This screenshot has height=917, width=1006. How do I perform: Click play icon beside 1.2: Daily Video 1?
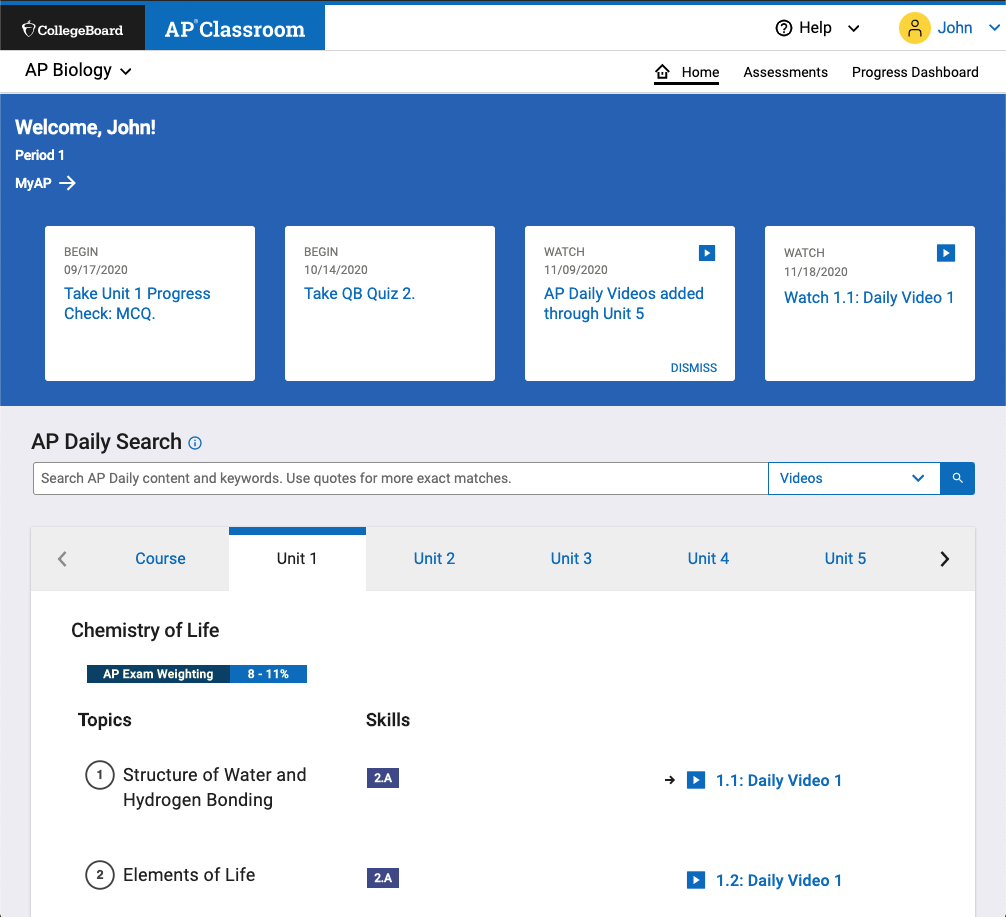tap(695, 880)
